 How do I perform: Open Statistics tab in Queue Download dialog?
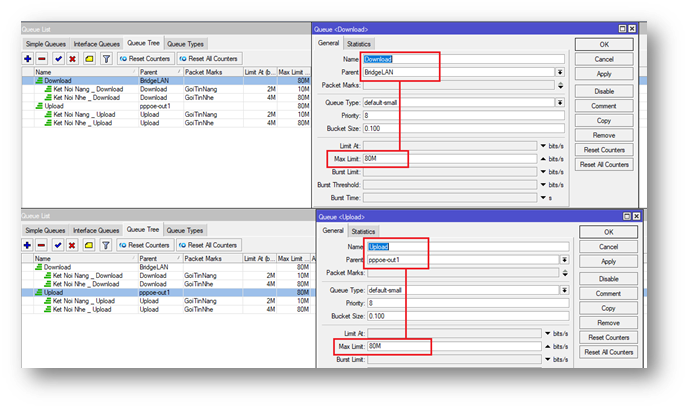[359, 44]
